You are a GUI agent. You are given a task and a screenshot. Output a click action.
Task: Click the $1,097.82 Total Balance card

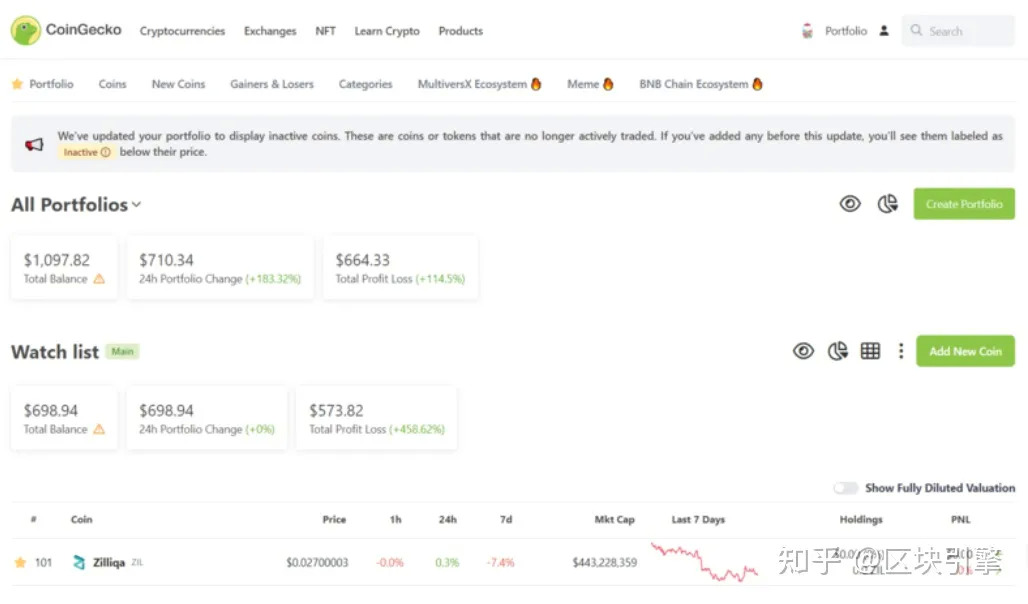[64, 268]
